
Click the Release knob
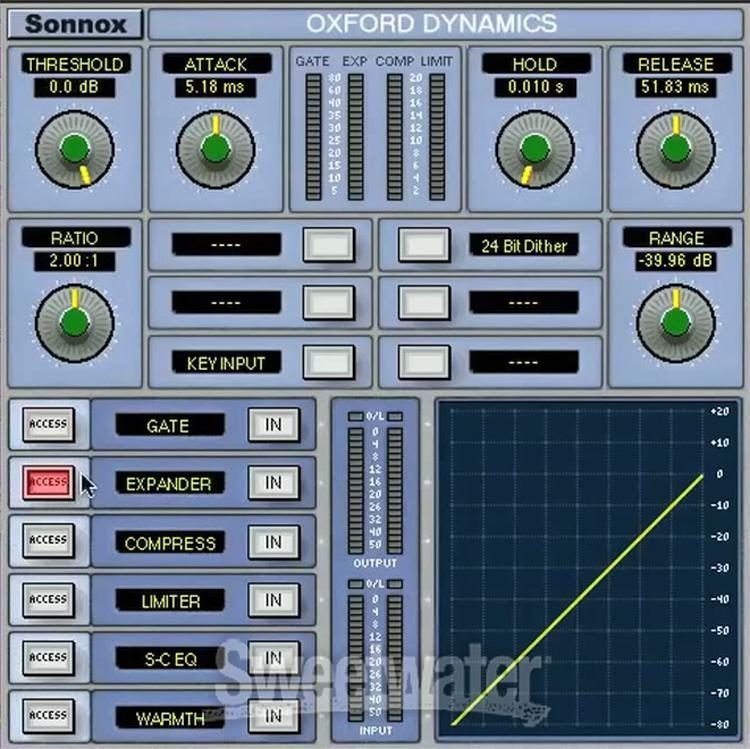click(676, 150)
